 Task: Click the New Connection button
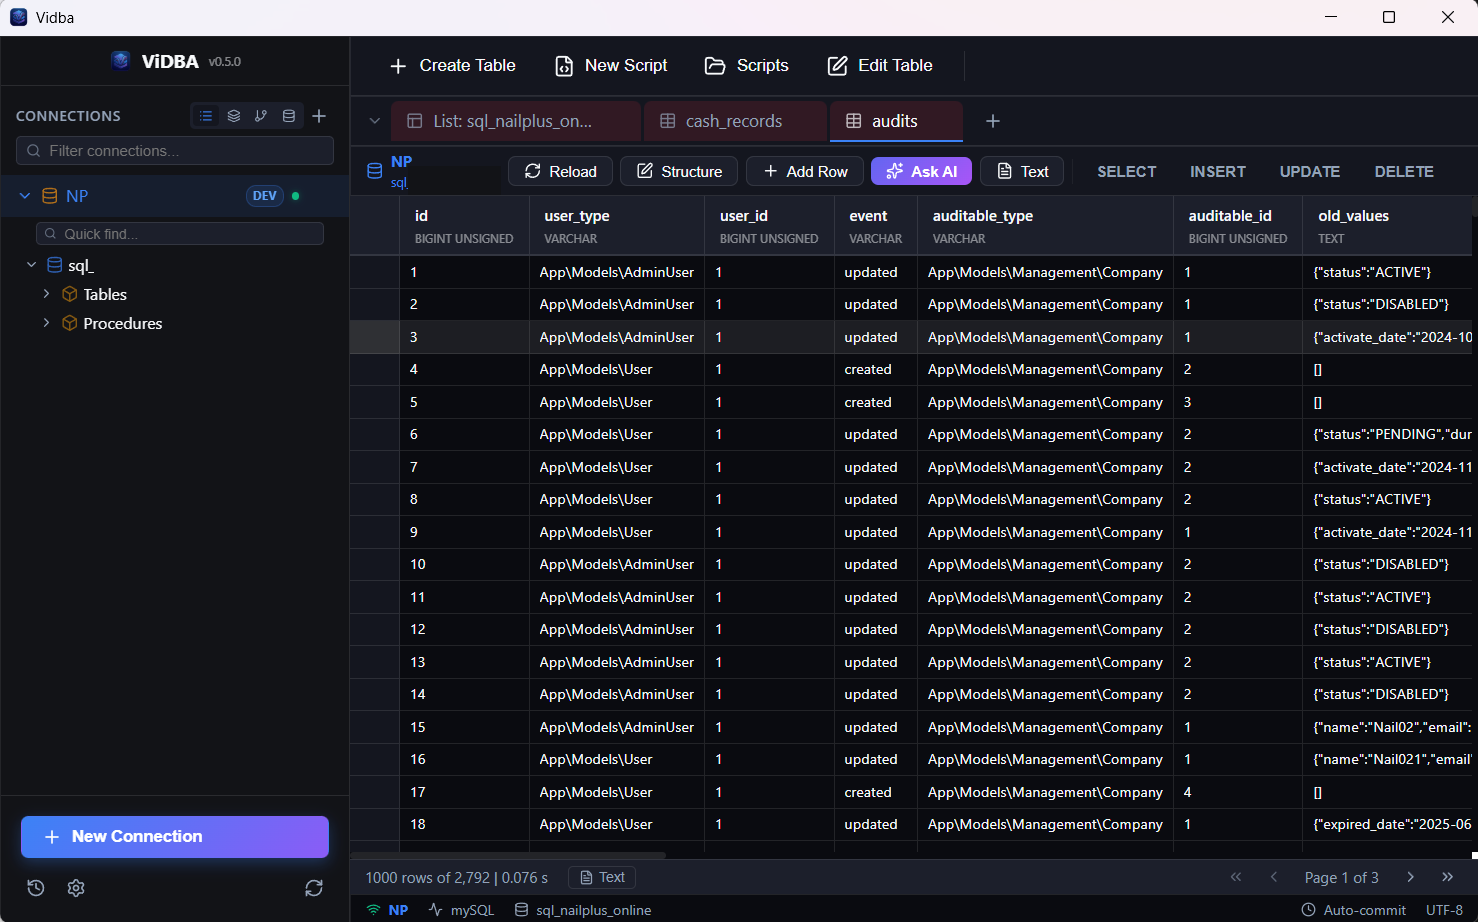point(175,837)
